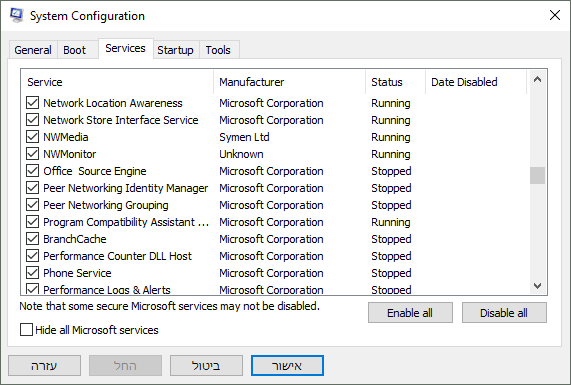Click the services list scrollbar thumb

[537, 176]
